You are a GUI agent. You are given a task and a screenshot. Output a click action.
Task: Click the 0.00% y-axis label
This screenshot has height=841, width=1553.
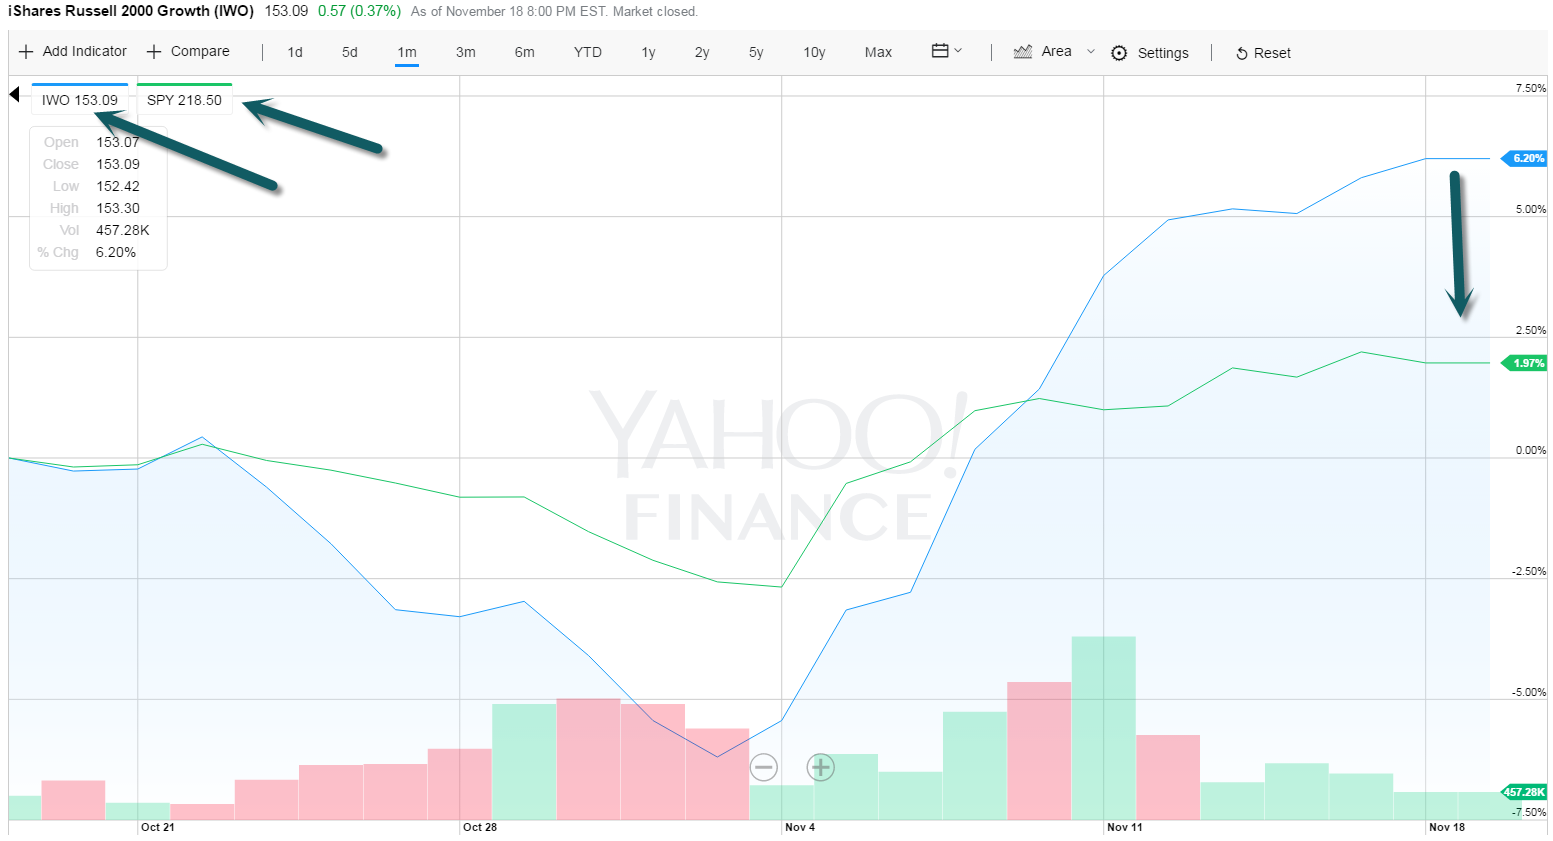point(1531,451)
